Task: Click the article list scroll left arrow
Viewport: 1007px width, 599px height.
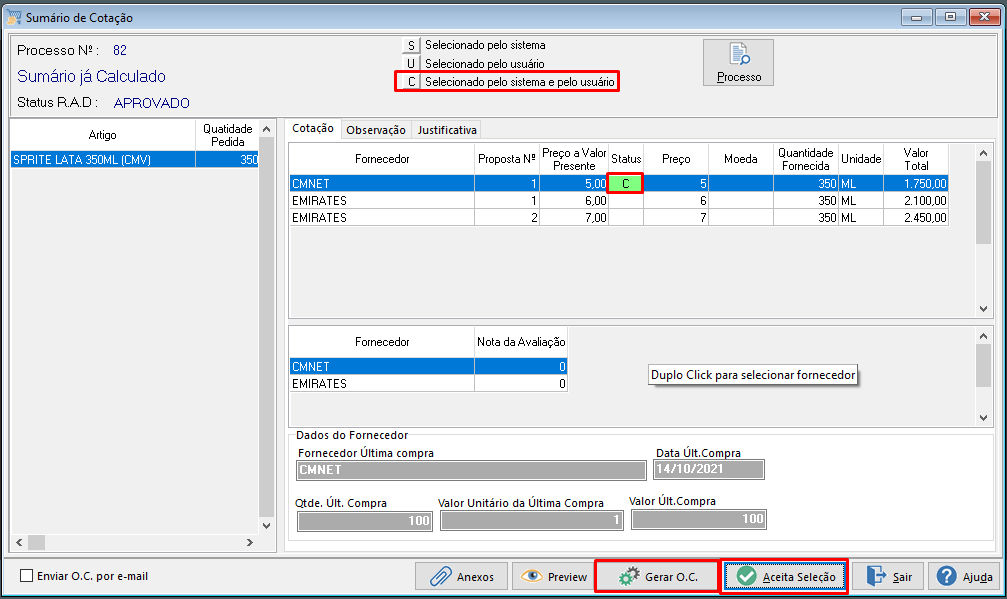Action: 19,543
